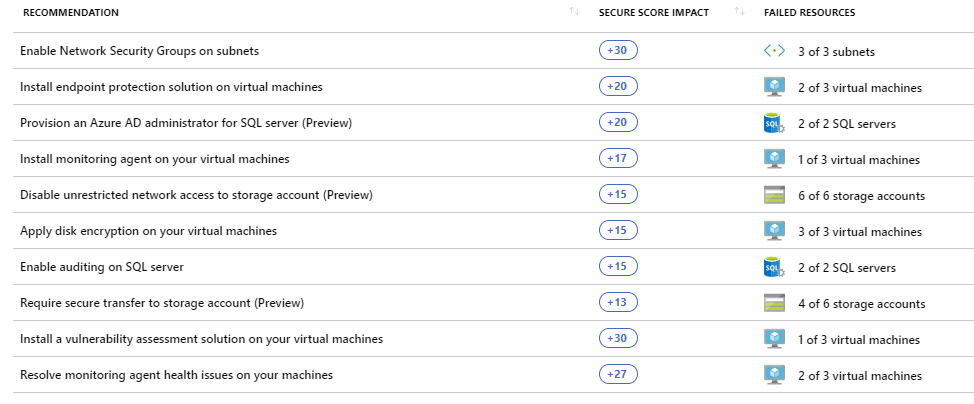The height and width of the screenshot is (404, 974).
Task: Select Apply disk encryption on your virtual machines
Action: [148, 231]
